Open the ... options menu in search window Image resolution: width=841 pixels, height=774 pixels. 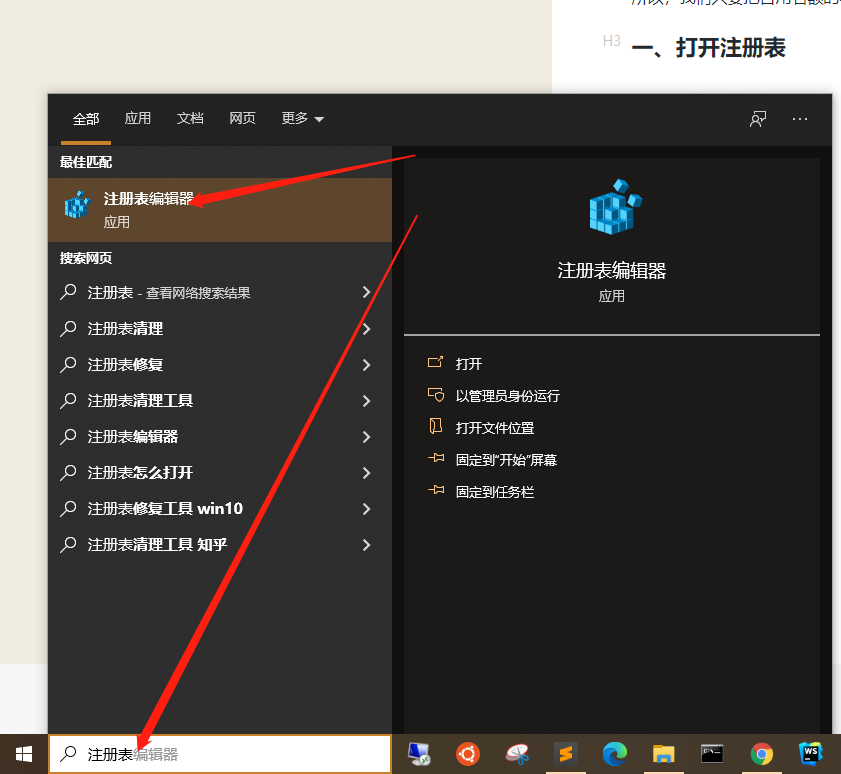[799, 118]
